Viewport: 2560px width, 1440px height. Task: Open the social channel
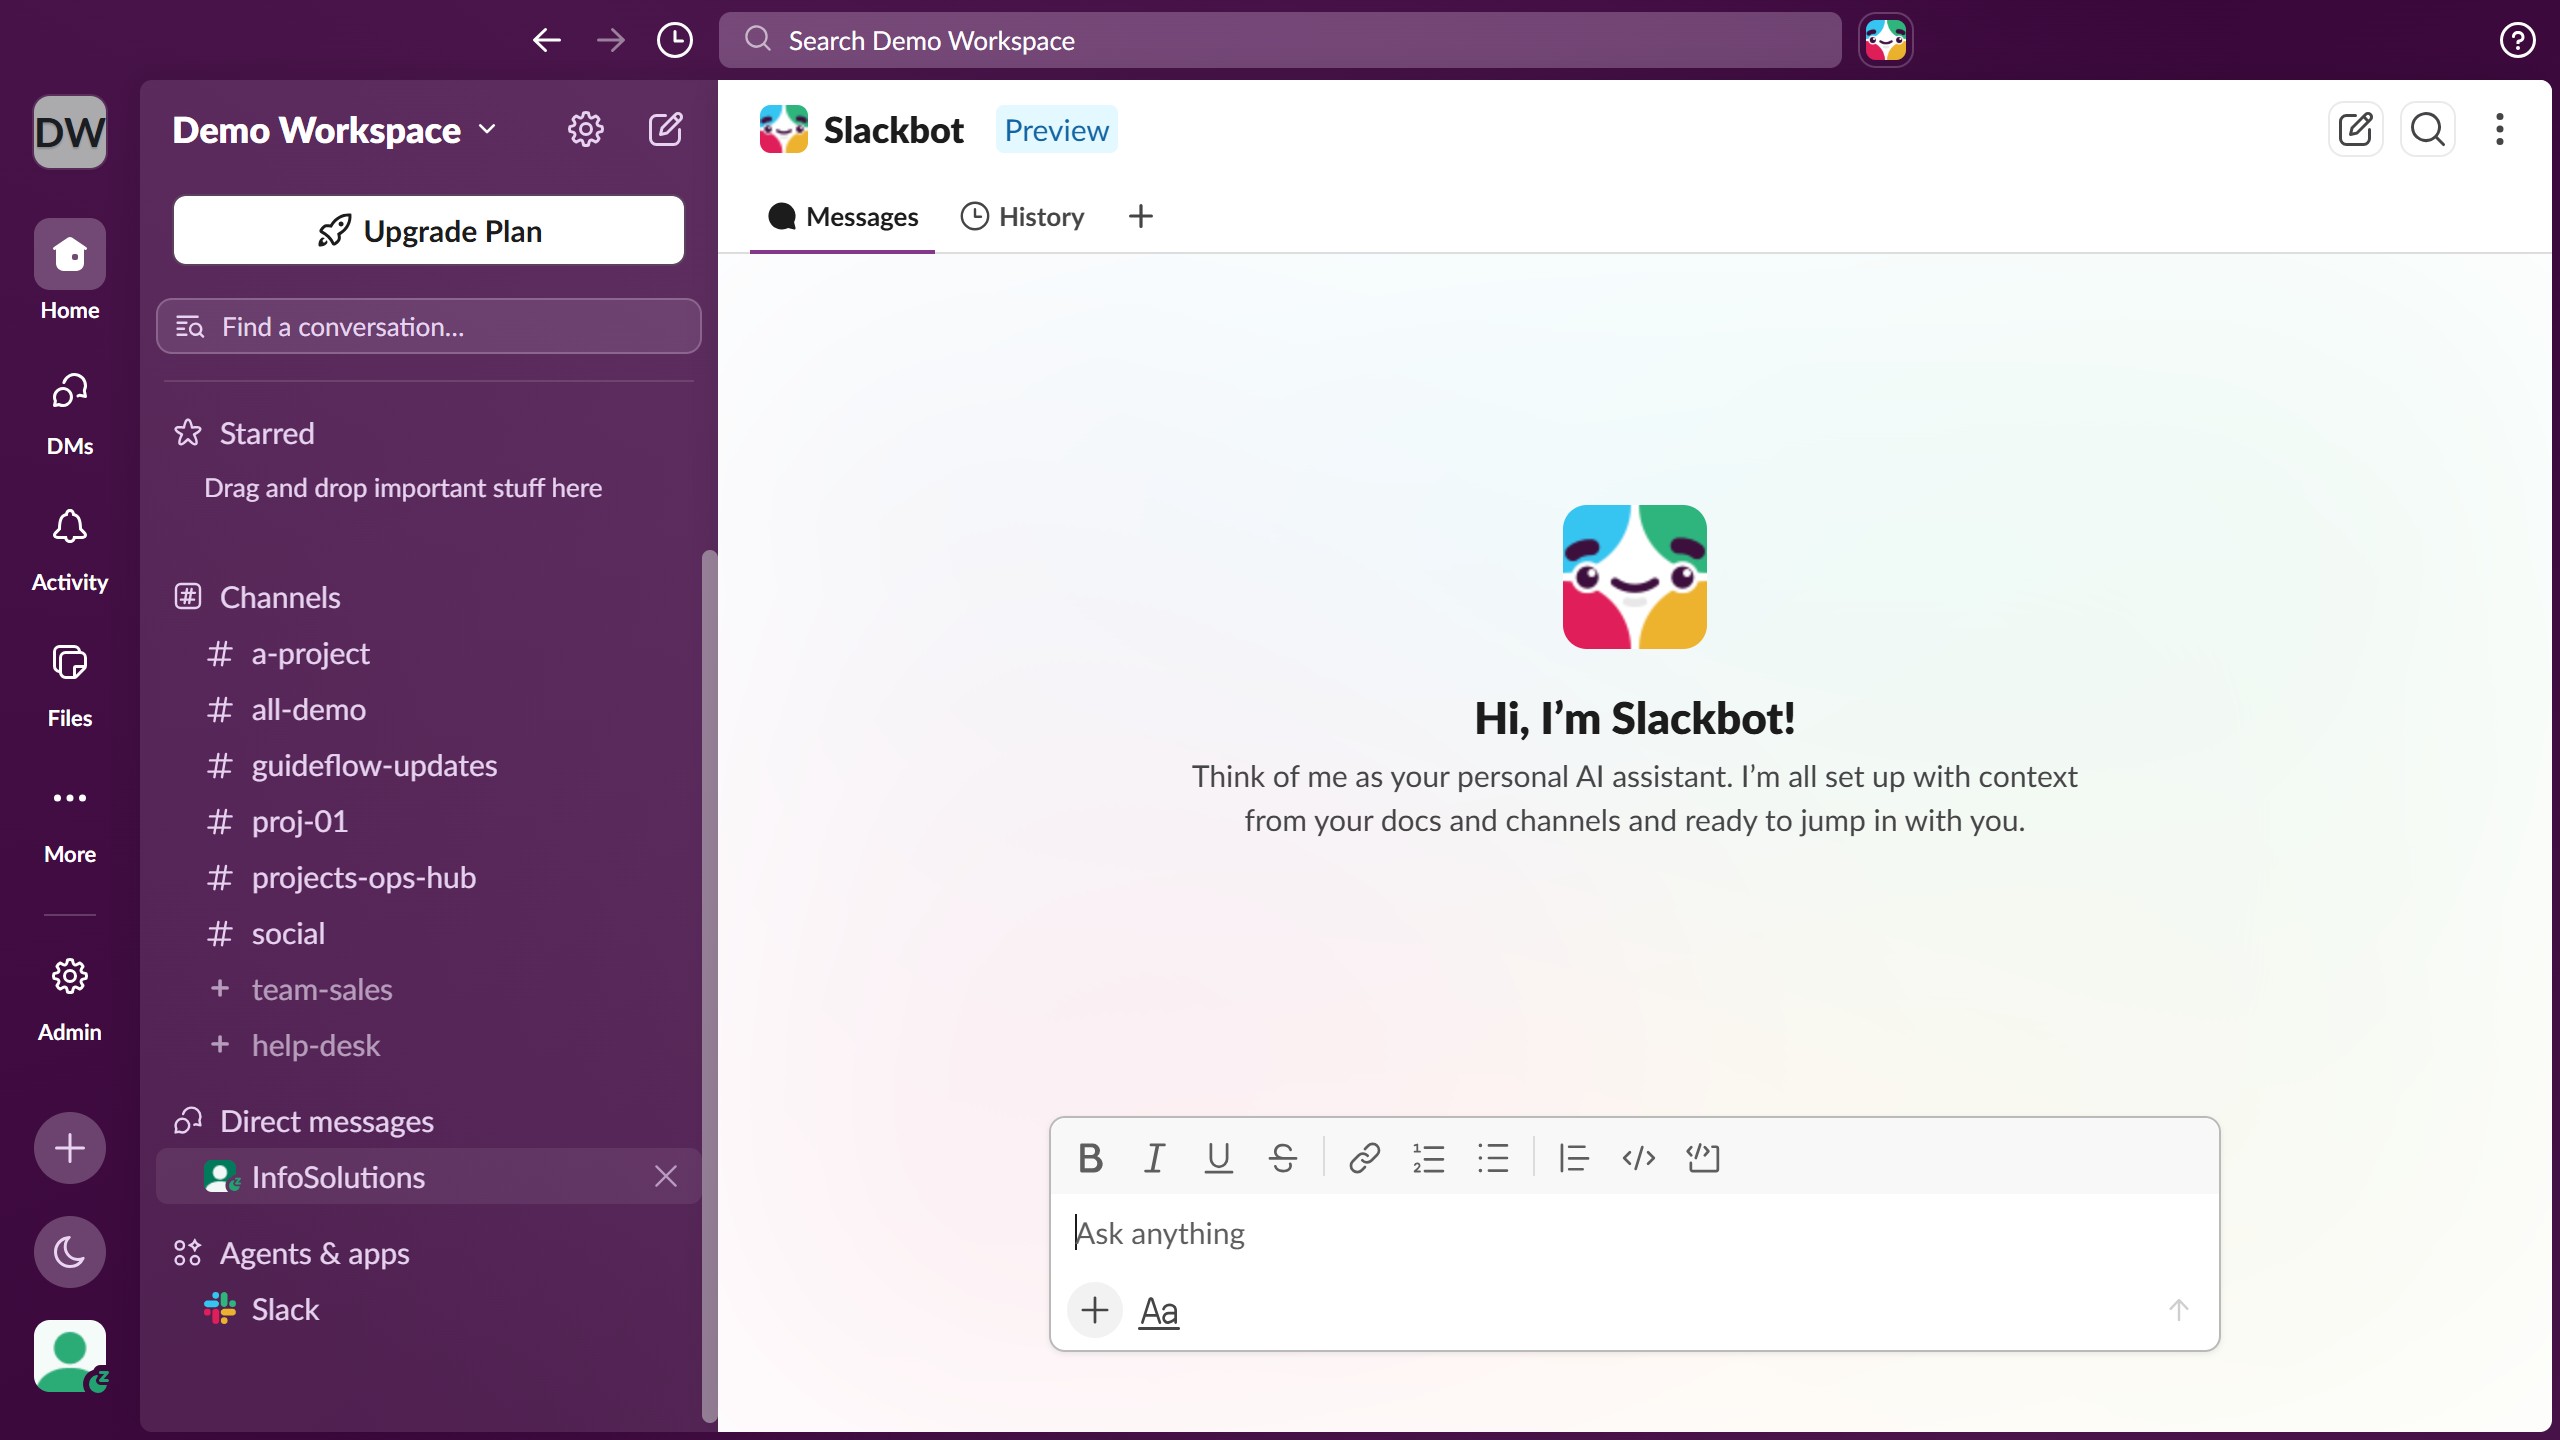click(428, 933)
